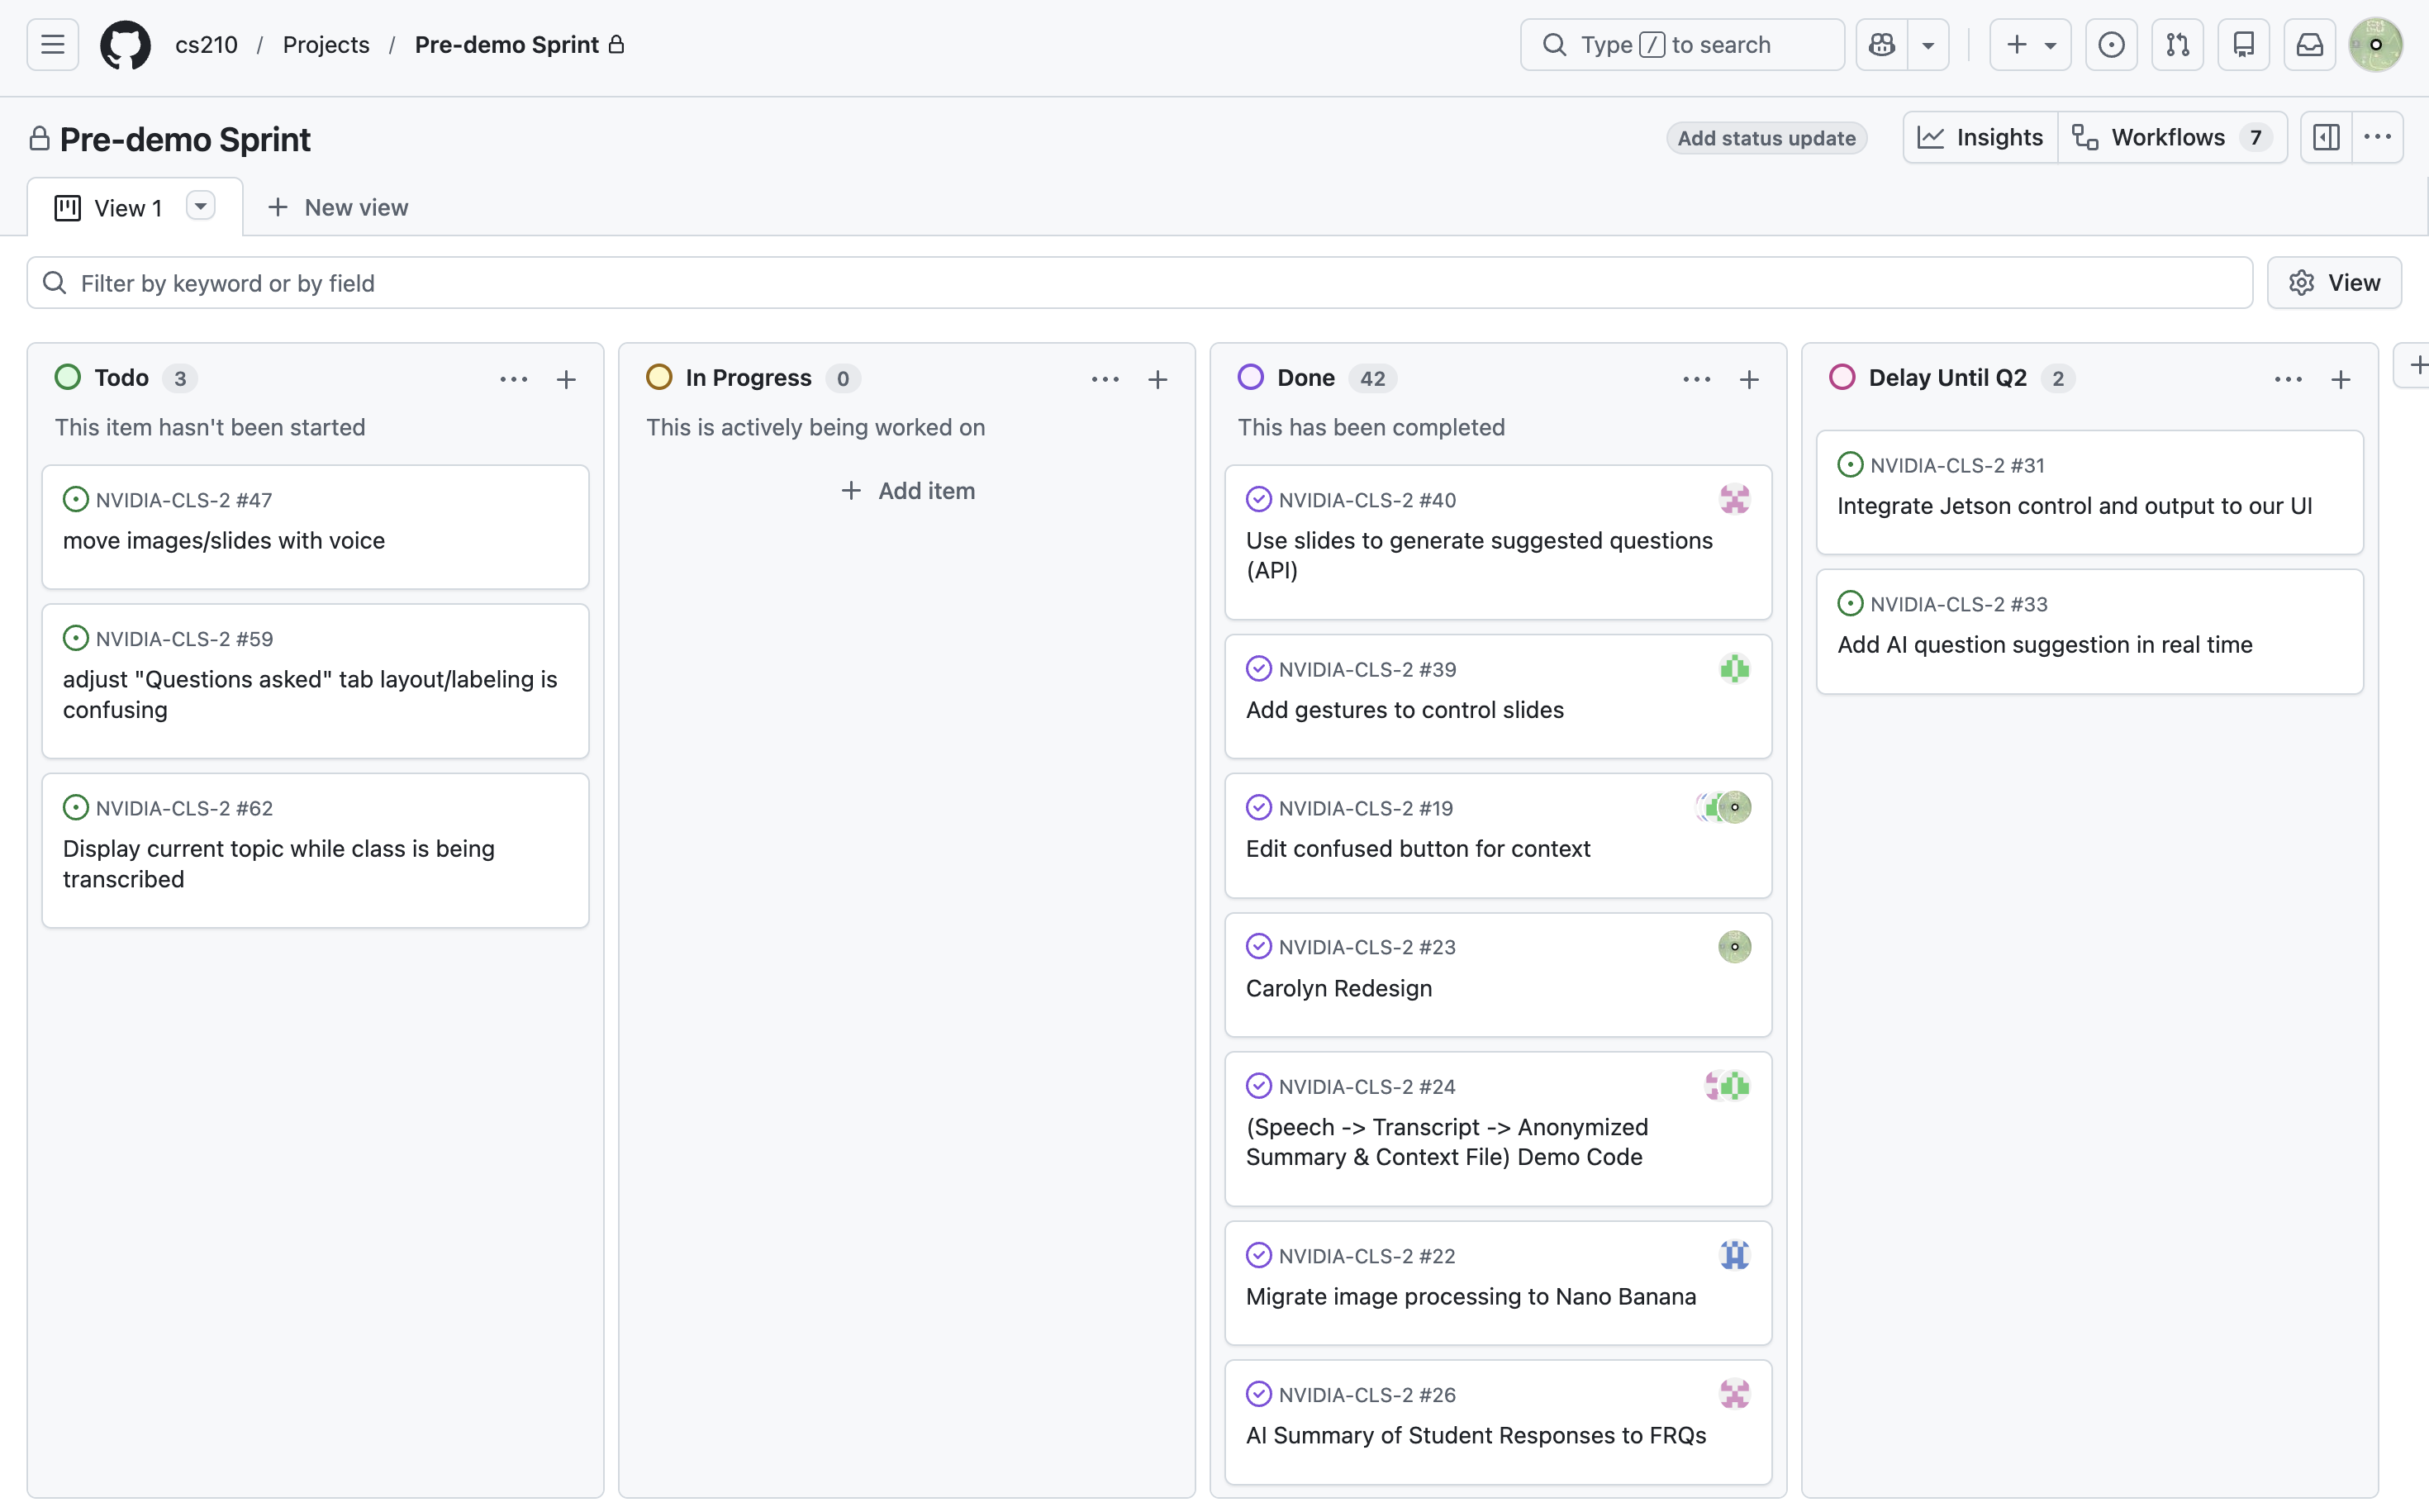
Task: Open card 'Display current topic while class is being transcribed'
Action: [x=315, y=850]
